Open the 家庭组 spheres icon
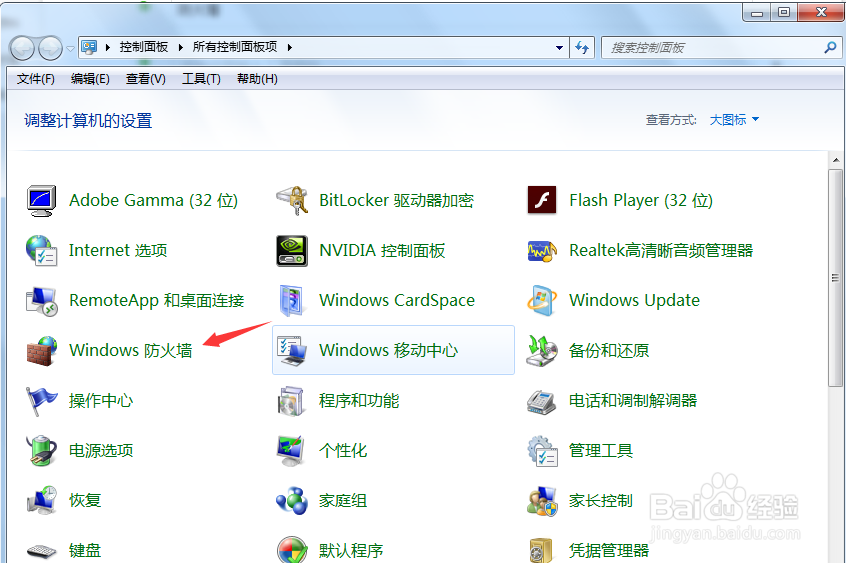The image size is (846, 563). [292, 501]
